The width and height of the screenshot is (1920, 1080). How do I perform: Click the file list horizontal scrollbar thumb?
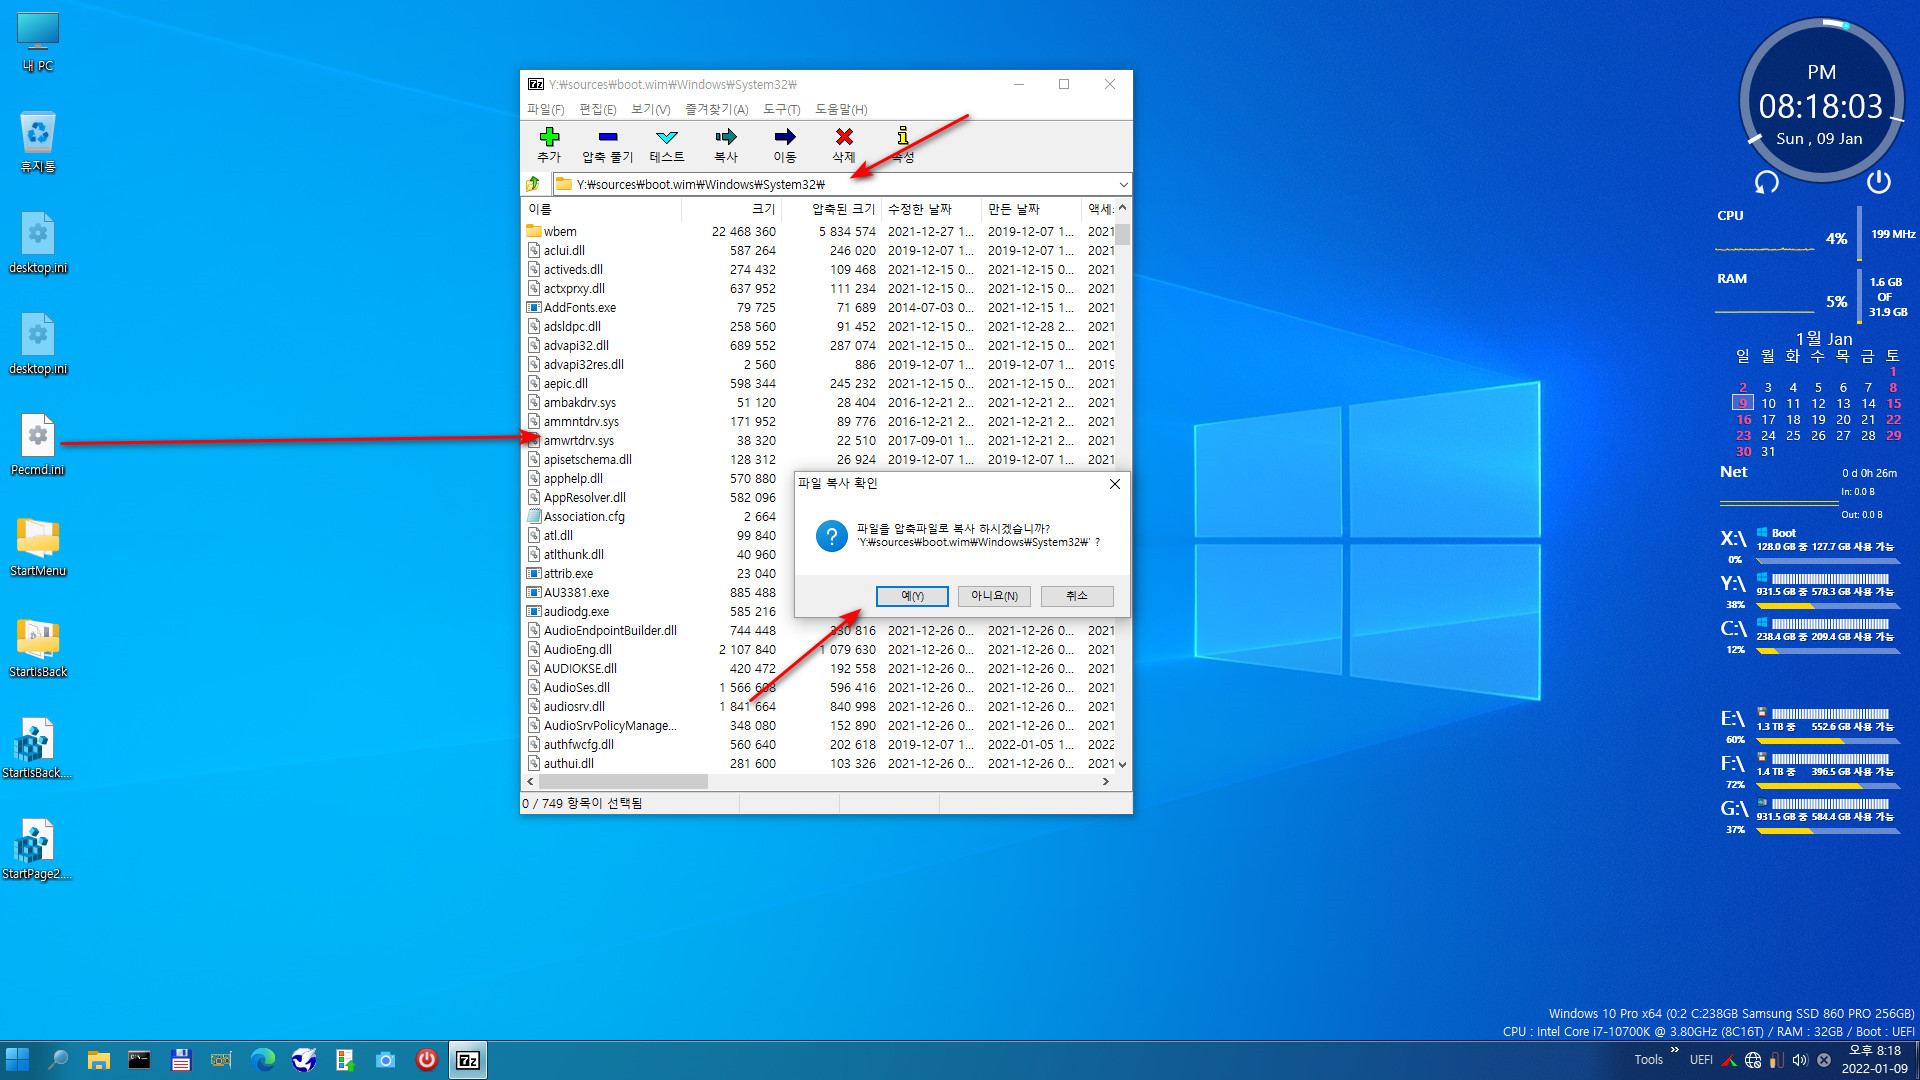click(622, 782)
